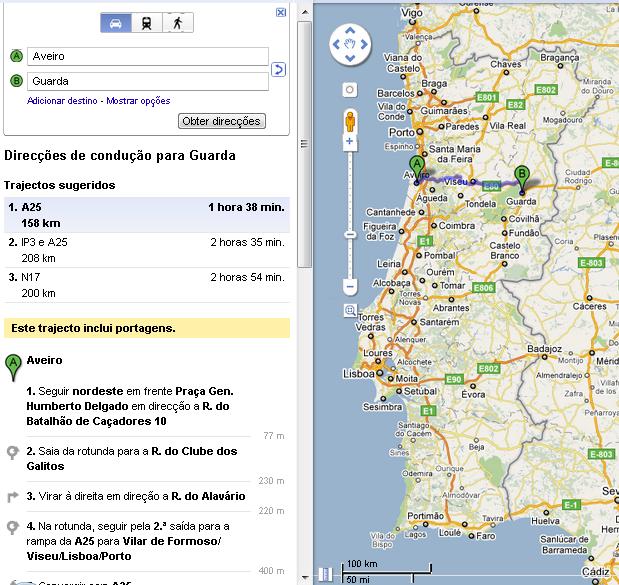Click the scrollbar down arrow of directions panel
Image resolution: width=619 pixels, height=585 pixels.
305,578
